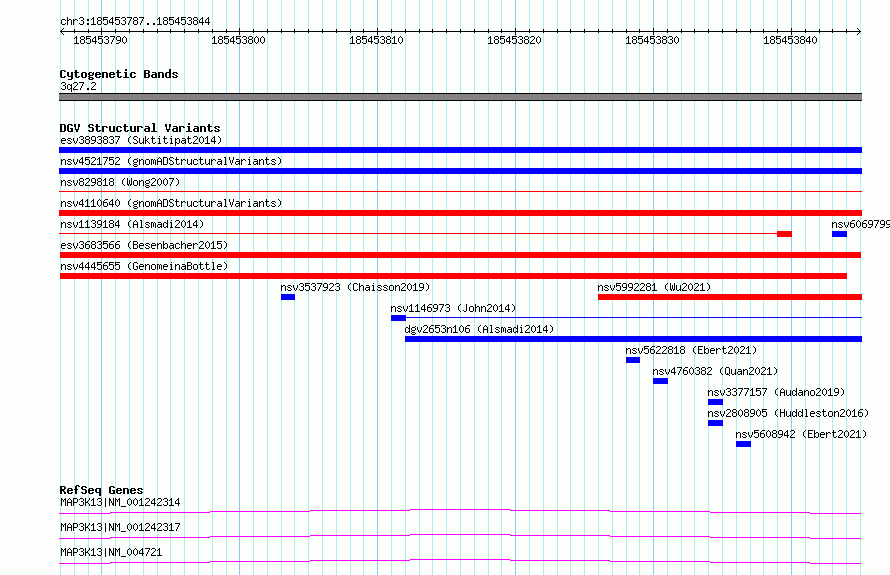Select the blue block under nsv6069799
This screenshot has width=890, height=575.
point(839,234)
